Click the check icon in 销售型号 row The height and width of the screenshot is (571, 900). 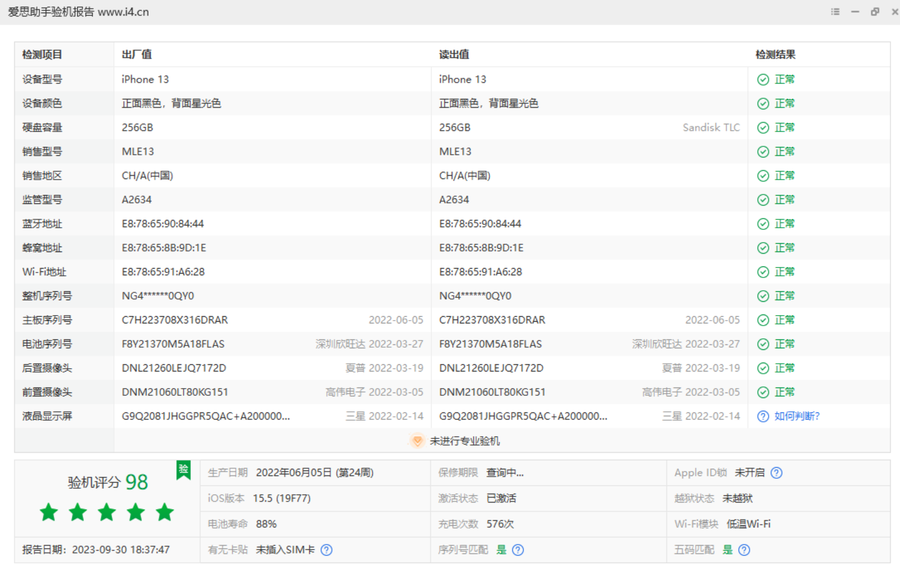[763, 152]
